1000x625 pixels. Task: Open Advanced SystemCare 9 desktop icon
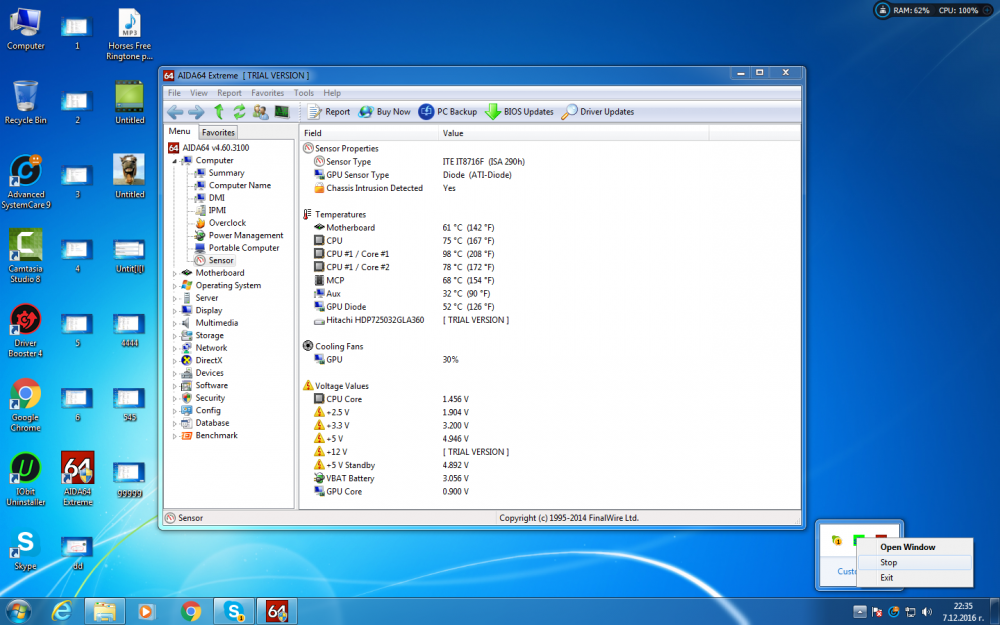coord(26,182)
